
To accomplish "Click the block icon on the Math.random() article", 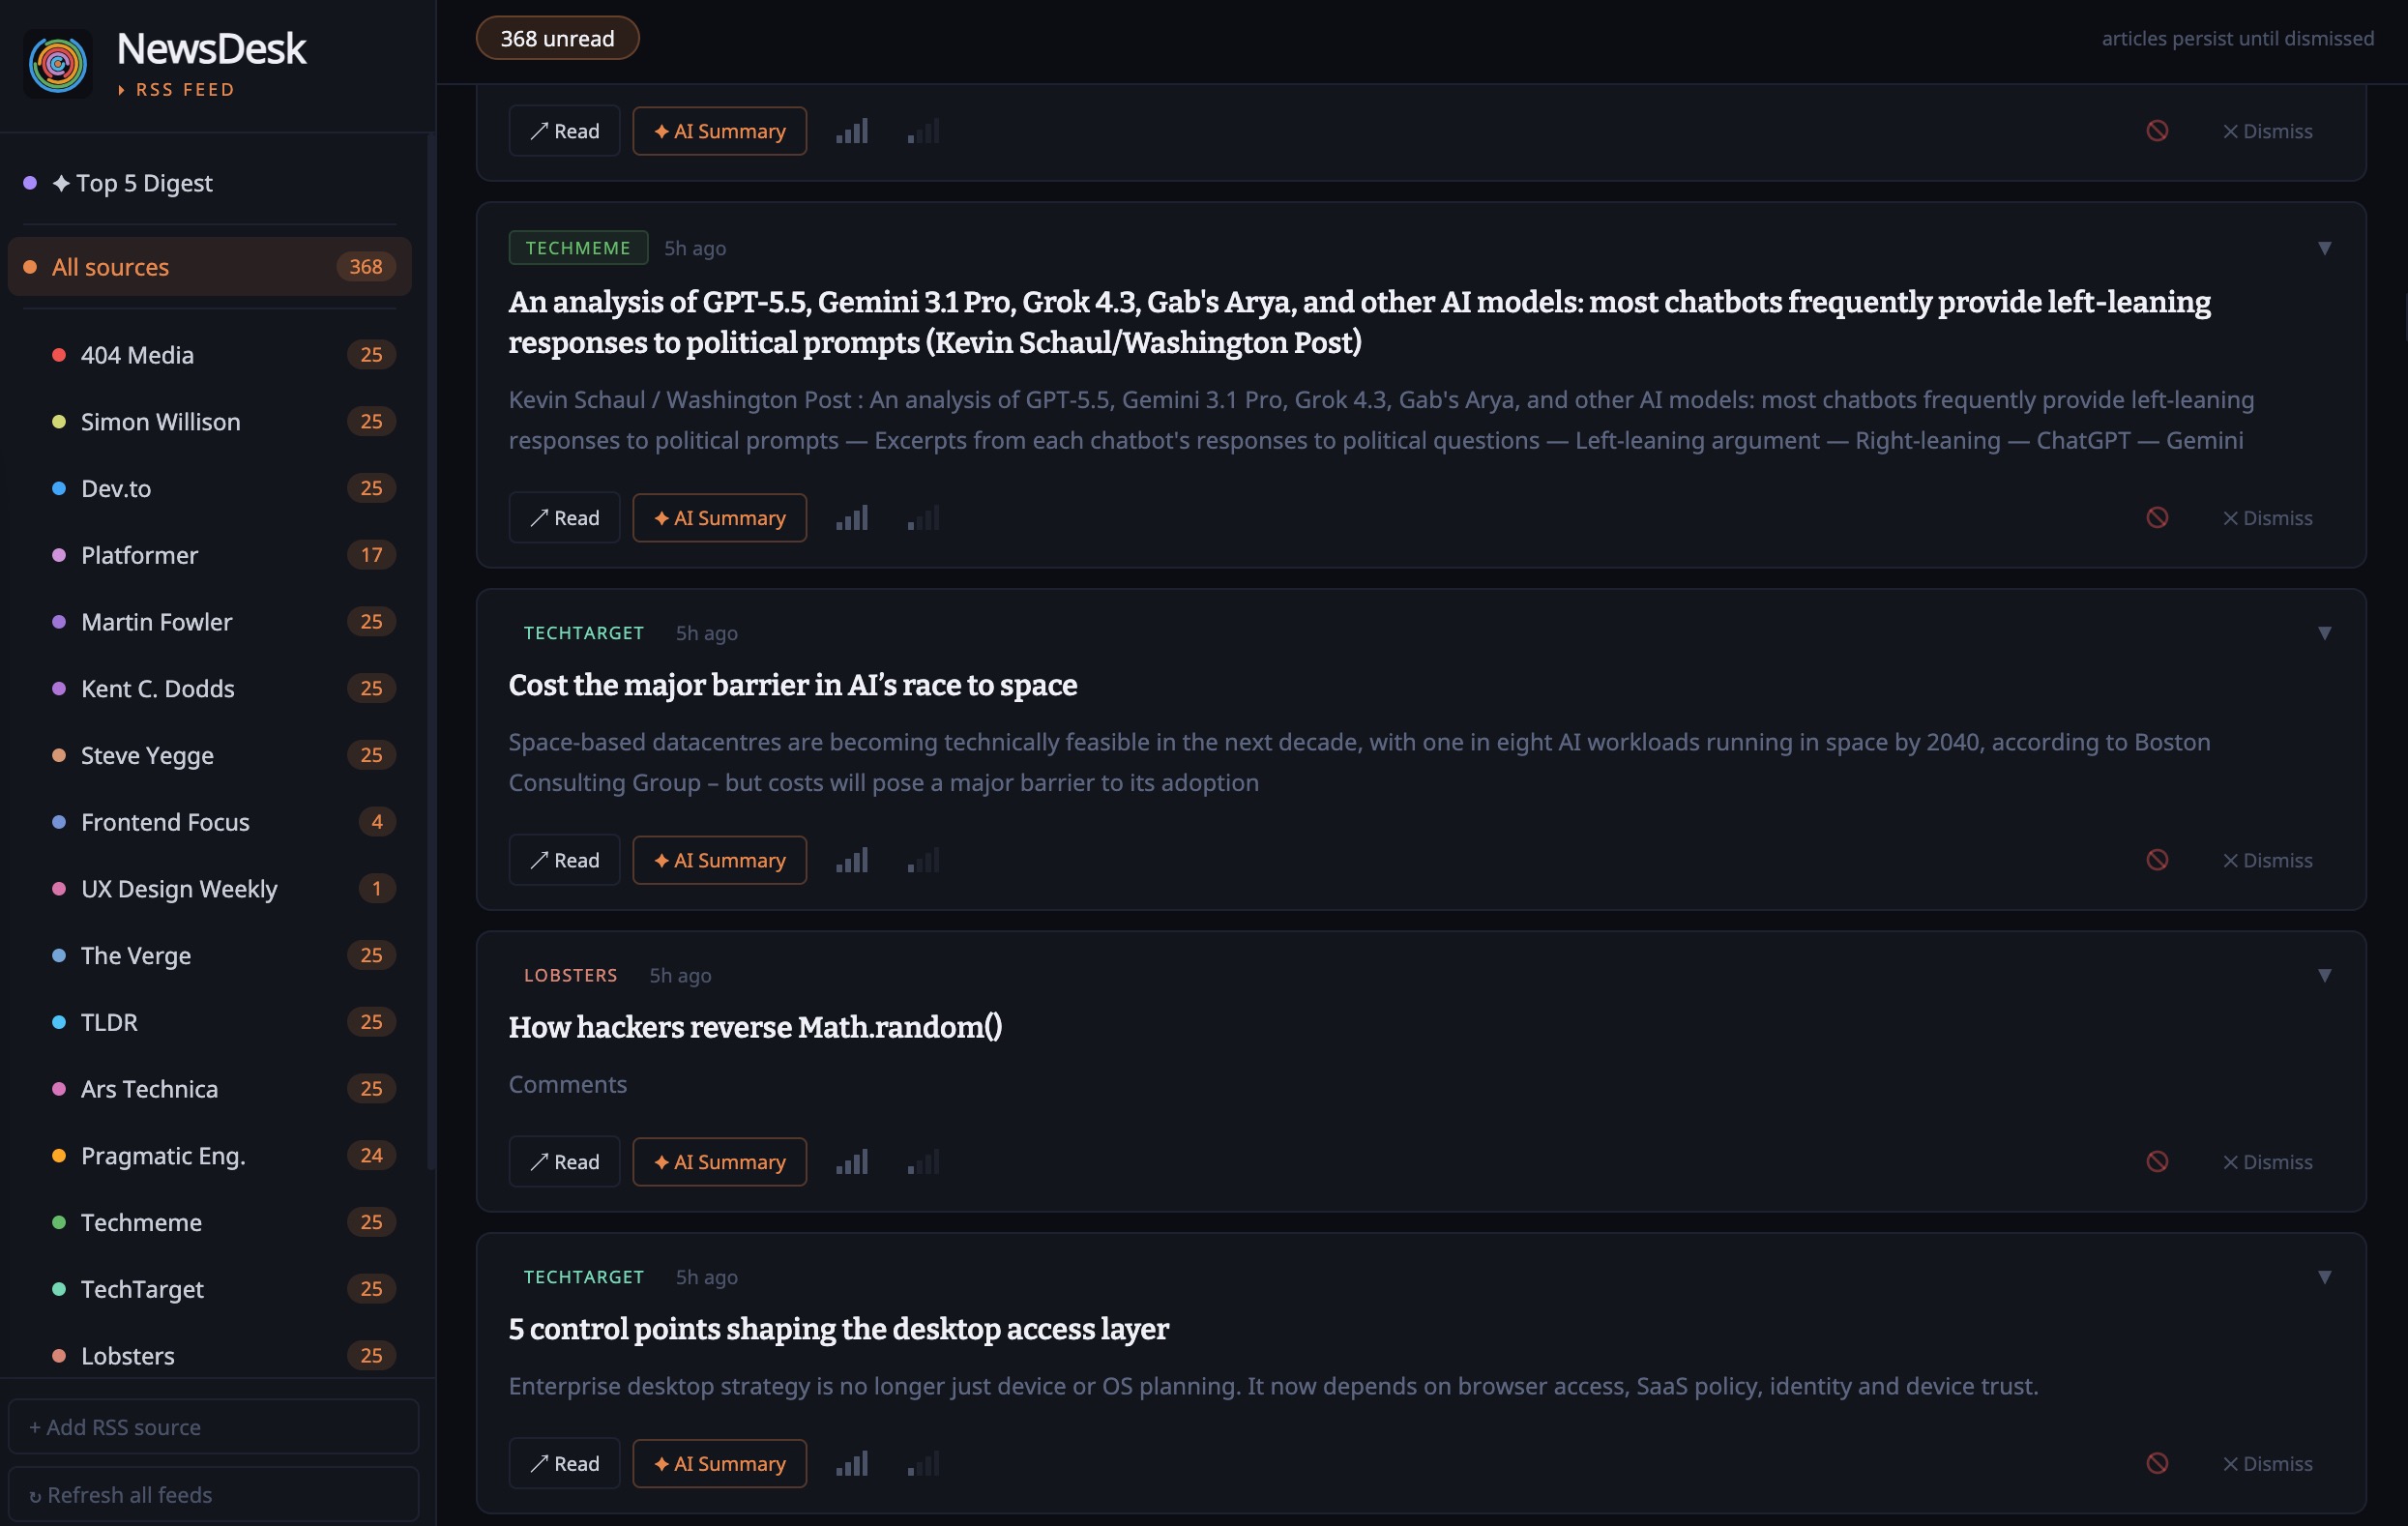I will click(x=2157, y=1161).
